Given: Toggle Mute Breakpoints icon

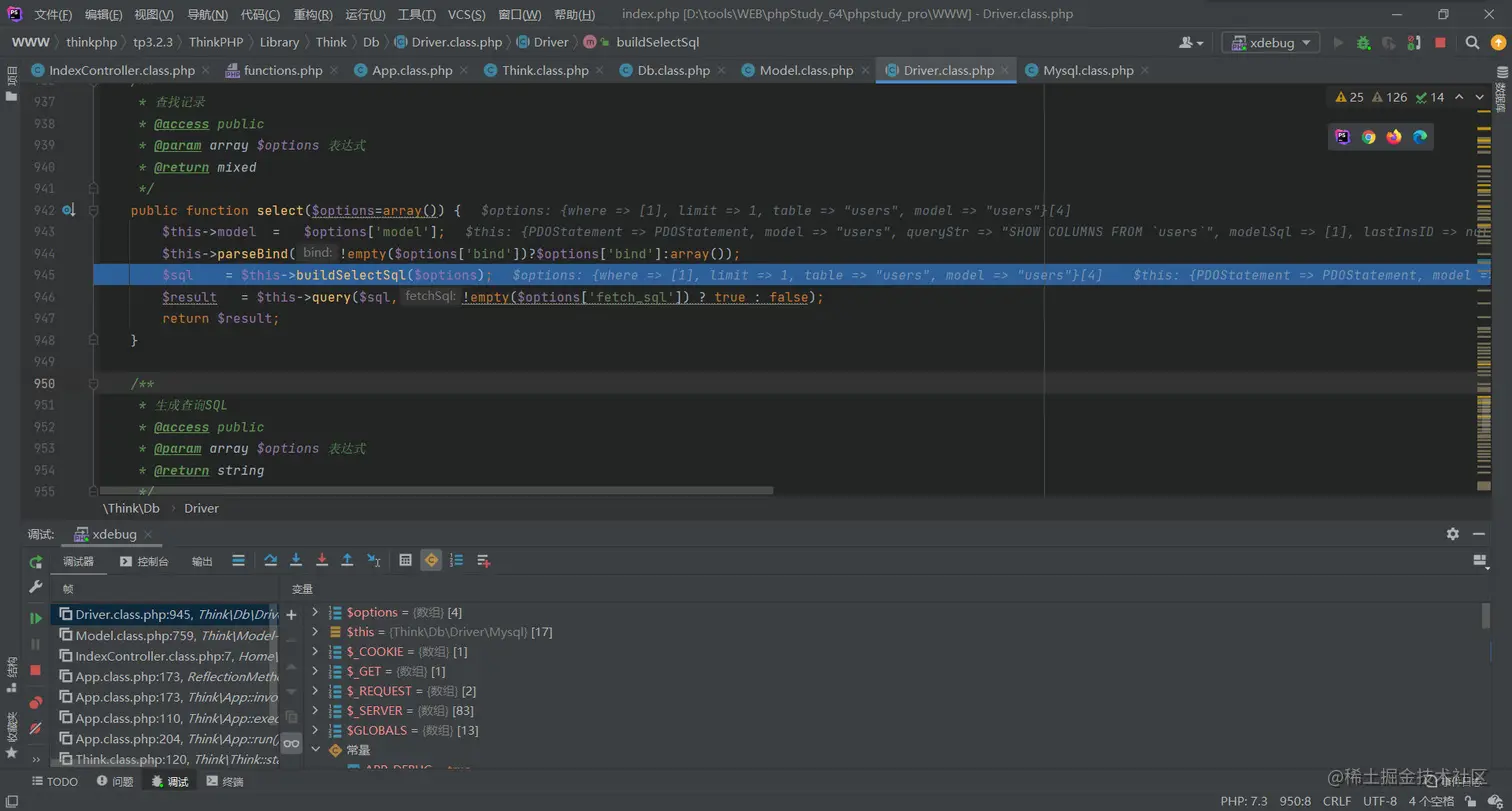Looking at the screenshot, I should 36,728.
